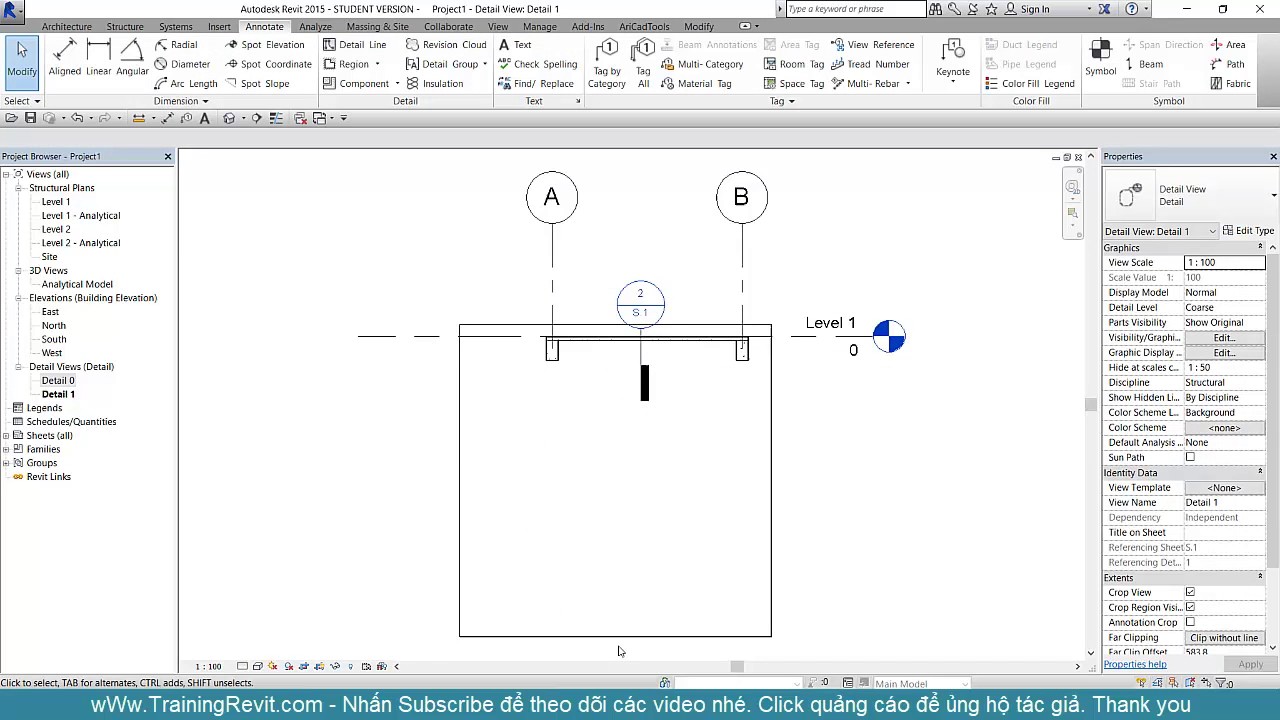Viewport: 1280px width, 720px height.
Task: Switch to the Structure ribbon tab
Action: 125,27
